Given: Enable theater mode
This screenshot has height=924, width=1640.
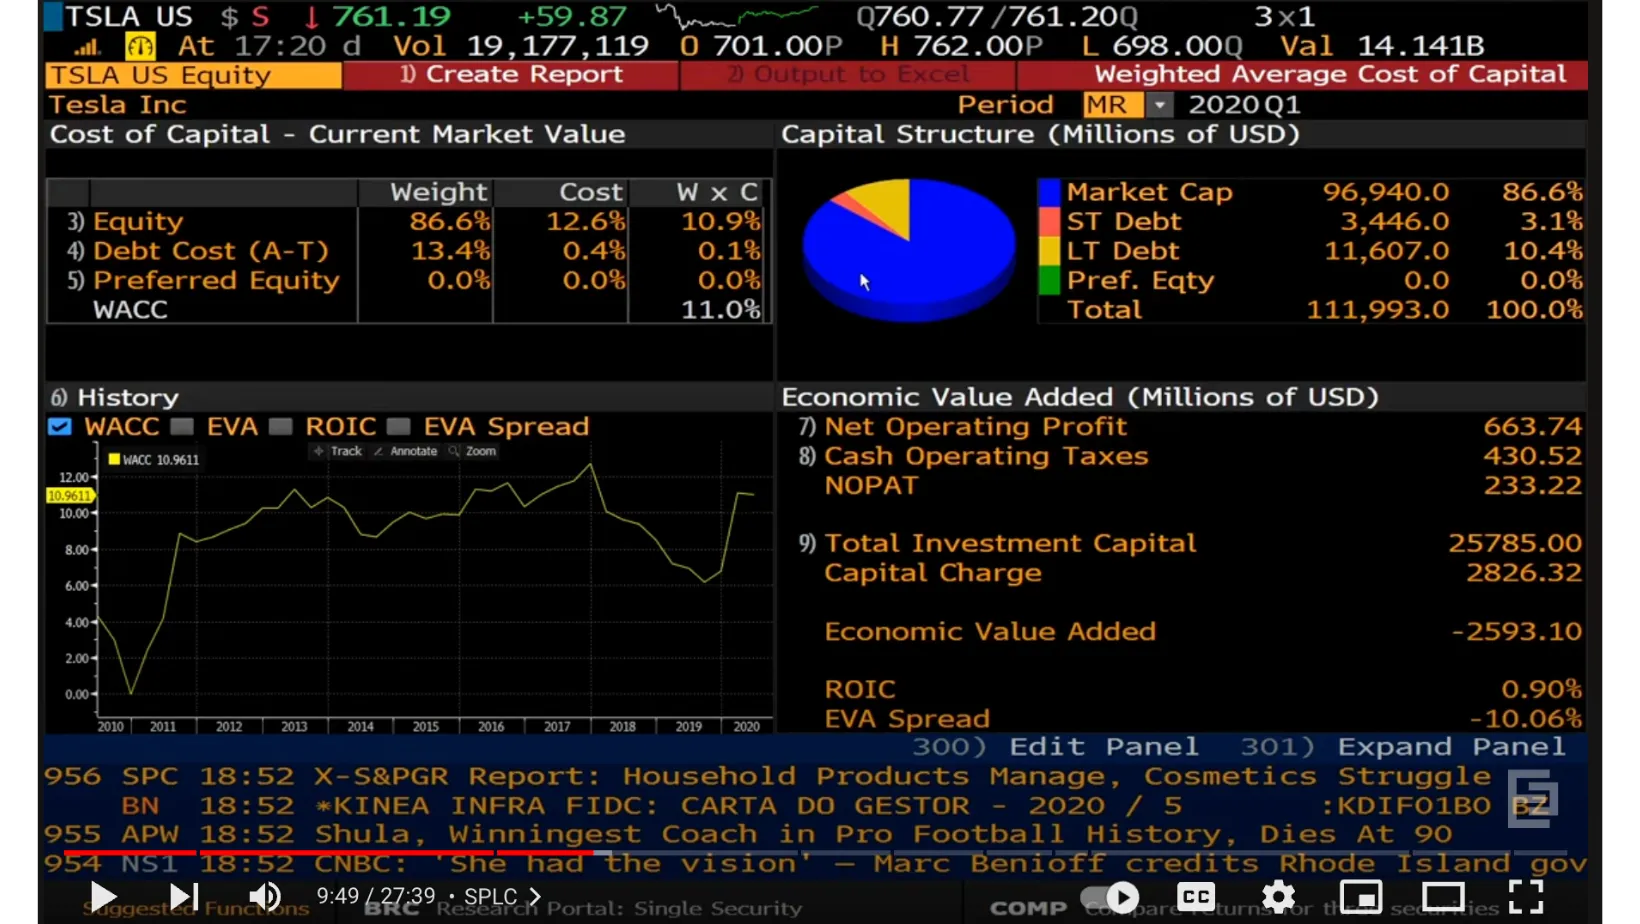Looking at the screenshot, I should 1443,897.
